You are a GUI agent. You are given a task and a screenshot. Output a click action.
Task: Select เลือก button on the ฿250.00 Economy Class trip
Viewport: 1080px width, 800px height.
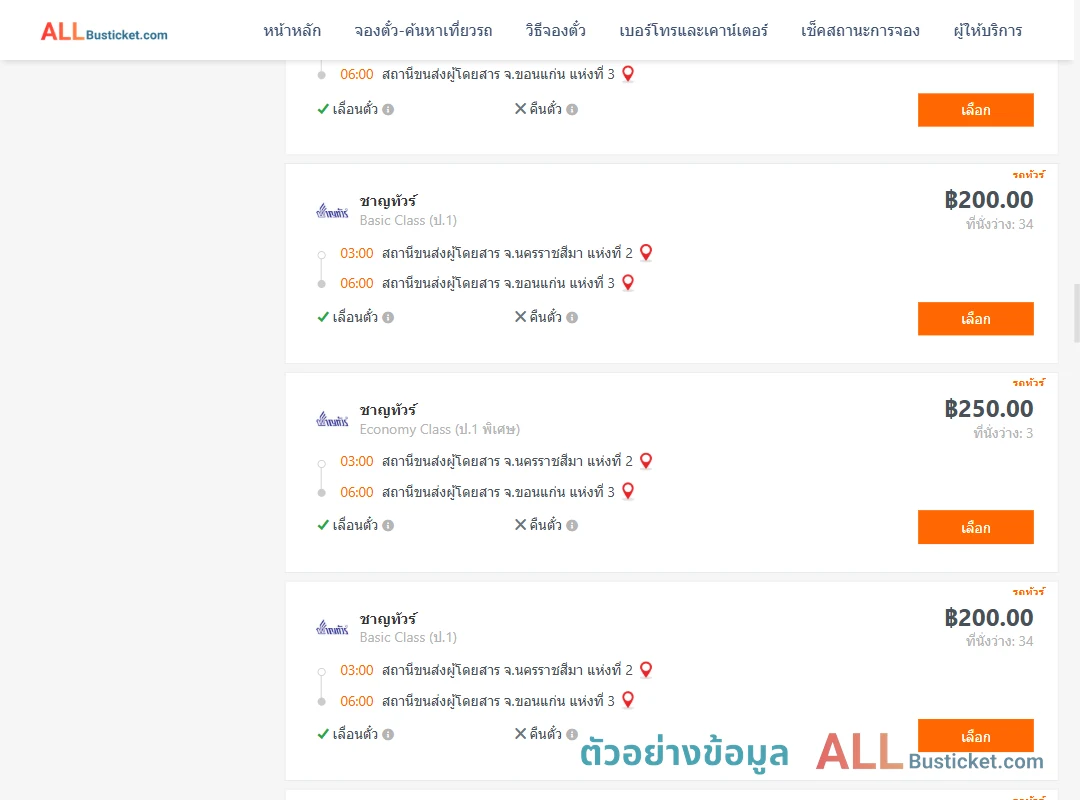975,527
